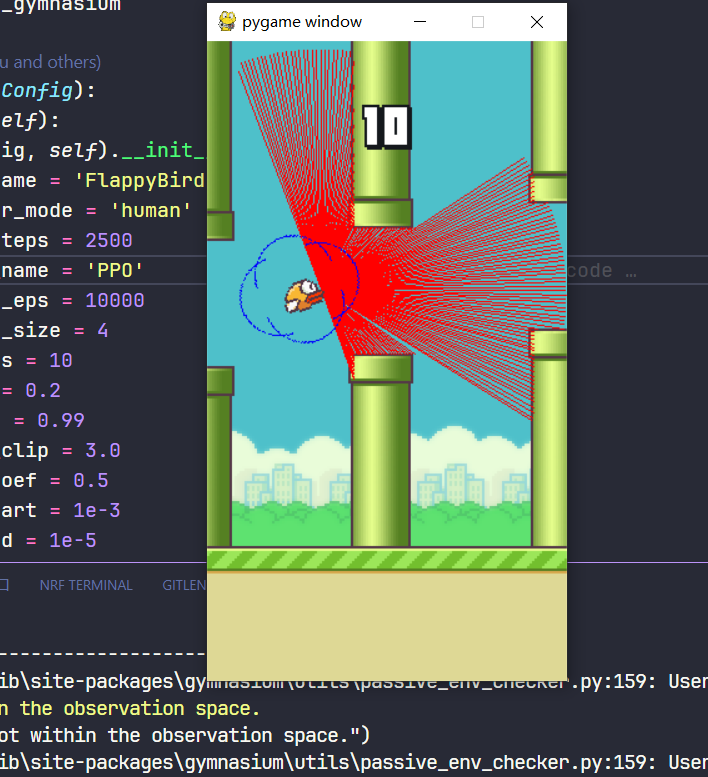The height and width of the screenshot is (777, 708).
Task: Click the Flappy Bird character in the game
Action: point(303,295)
